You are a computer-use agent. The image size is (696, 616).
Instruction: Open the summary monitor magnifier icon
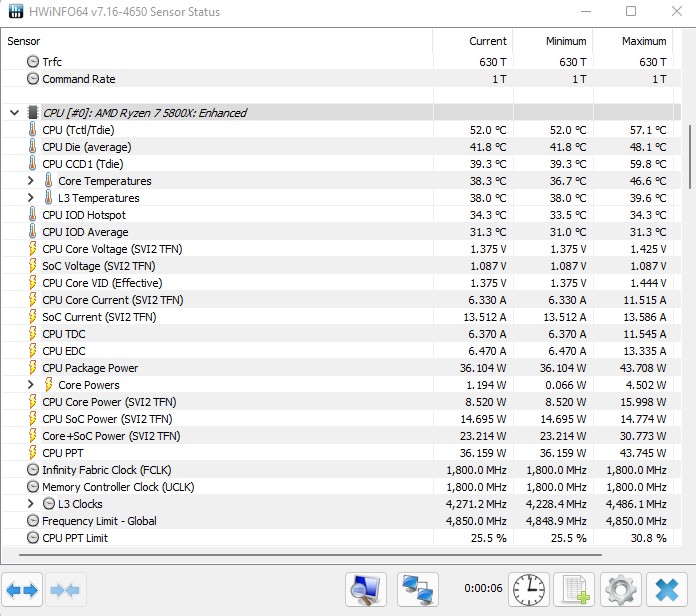pos(366,590)
